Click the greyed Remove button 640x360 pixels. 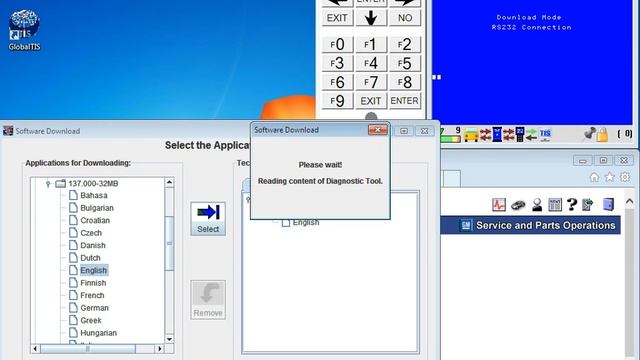(x=208, y=300)
